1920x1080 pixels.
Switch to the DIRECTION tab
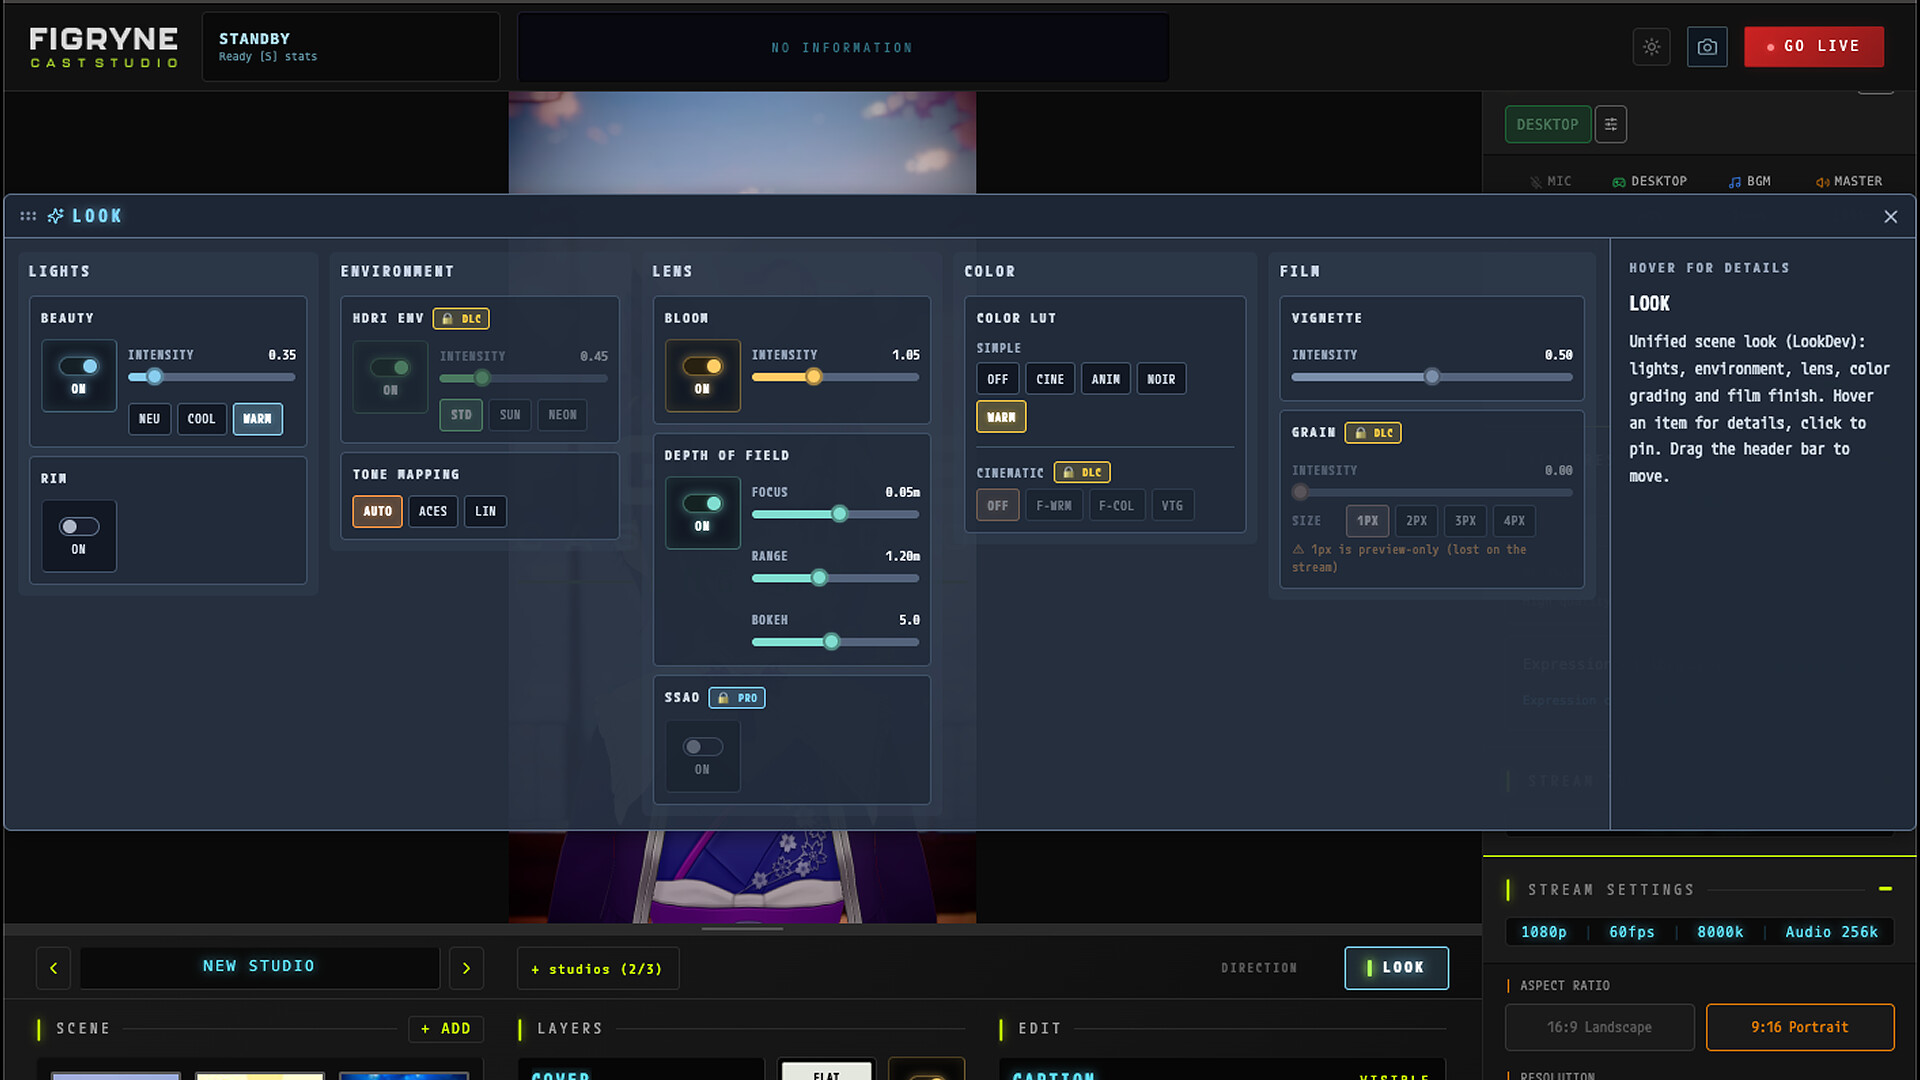(x=1259, y=968)
